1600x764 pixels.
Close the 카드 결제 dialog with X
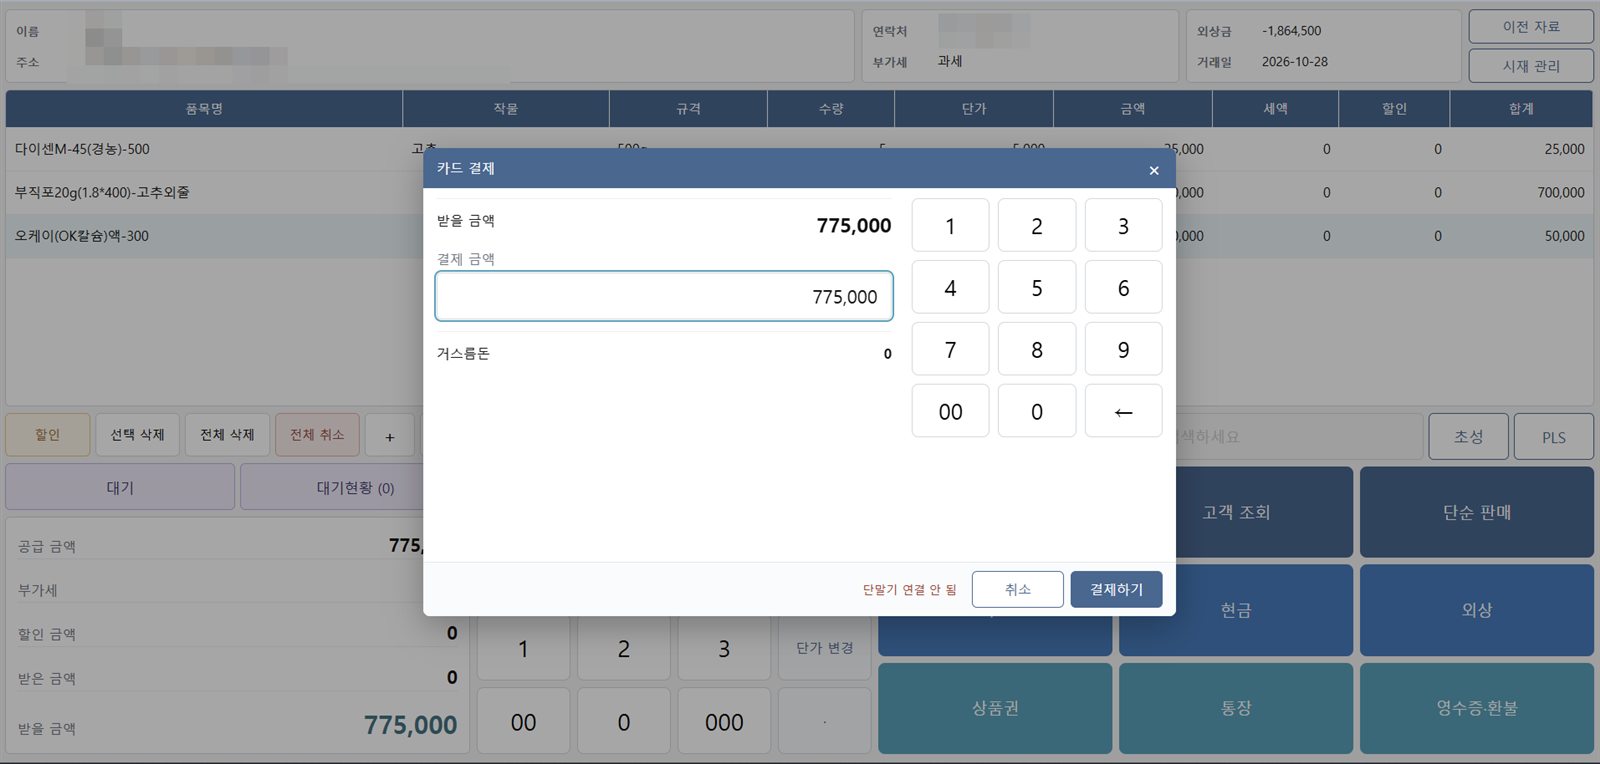click(1154, 170)
